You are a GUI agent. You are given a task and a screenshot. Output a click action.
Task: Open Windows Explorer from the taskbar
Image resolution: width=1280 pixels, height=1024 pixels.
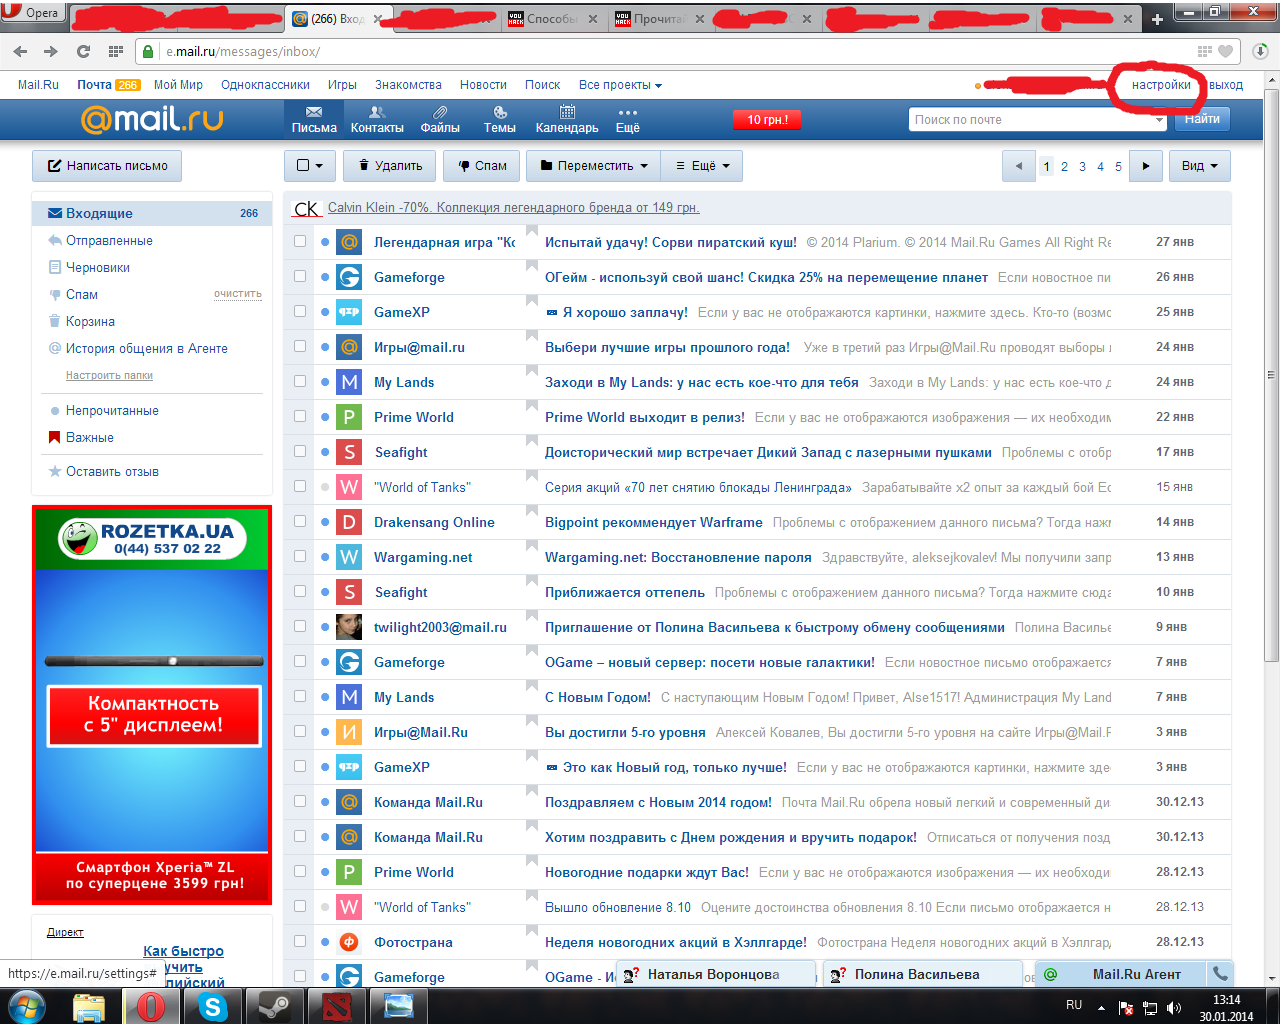coord(90,1006)
